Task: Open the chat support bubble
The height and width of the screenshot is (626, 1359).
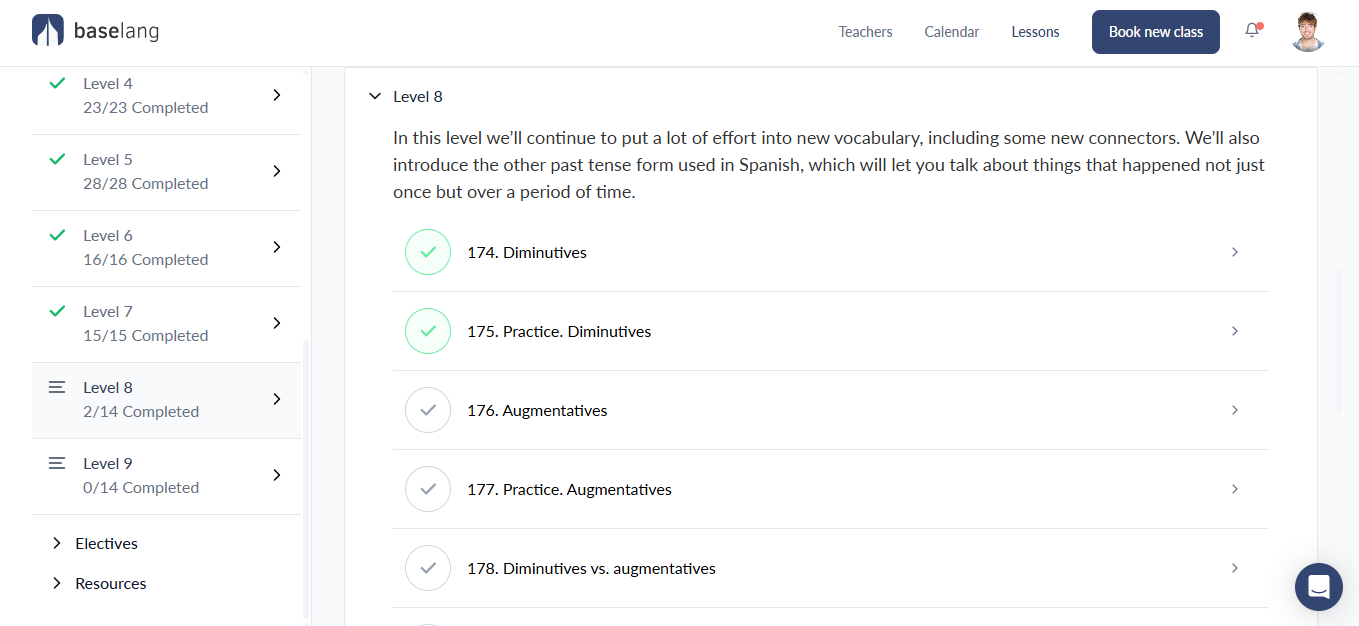Action: coord(1319,587)
